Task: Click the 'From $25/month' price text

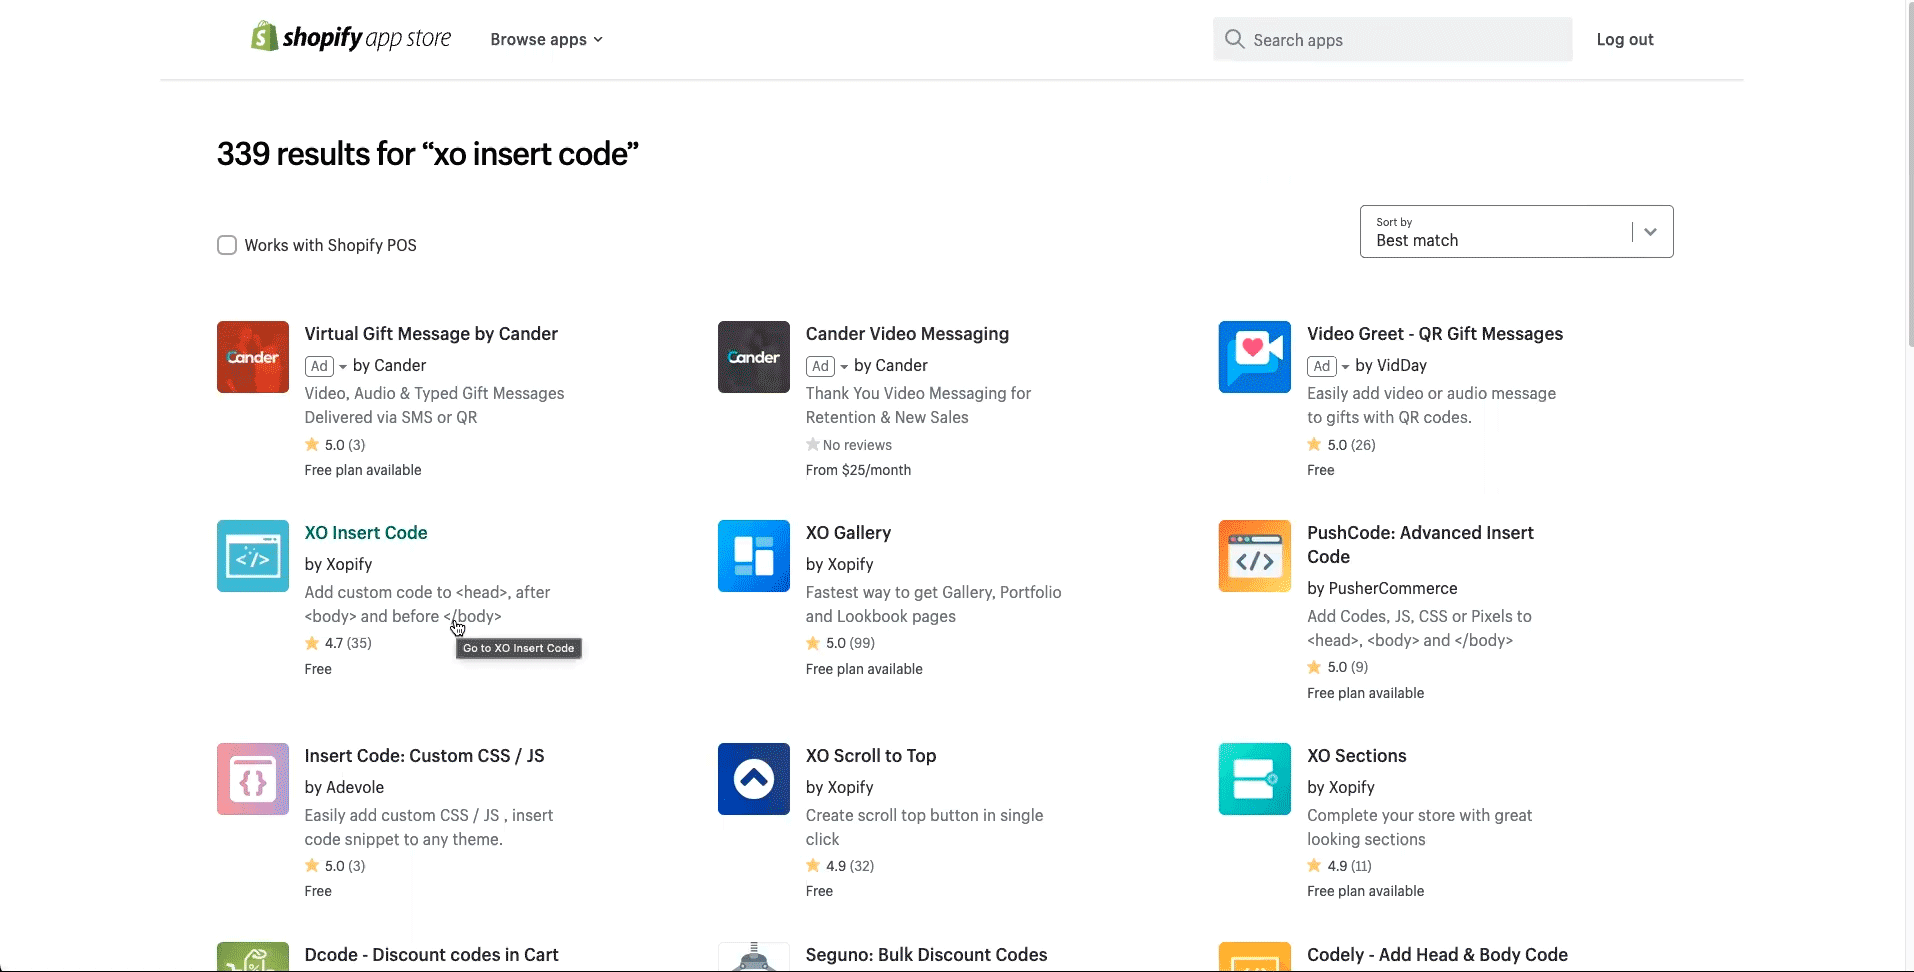Action: [858, 470]
